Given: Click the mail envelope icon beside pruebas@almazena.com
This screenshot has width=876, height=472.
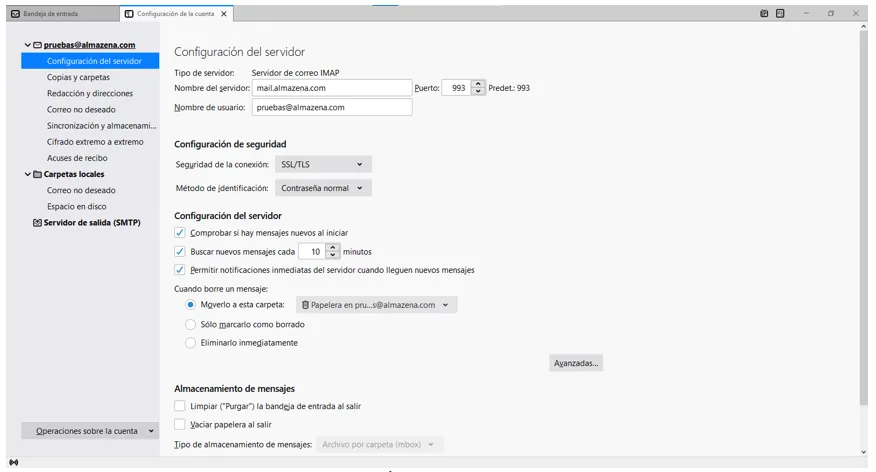Looking at the screenshot, I should pyautogui.click(x=37, y=45).
